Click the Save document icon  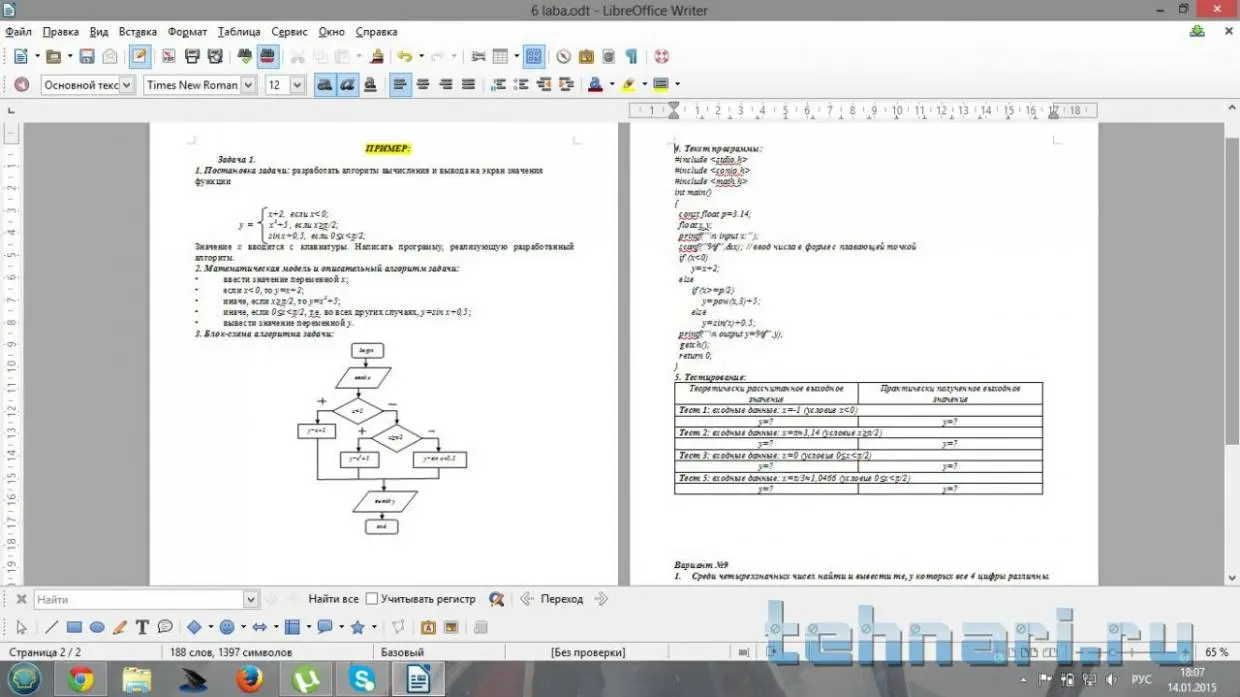[87, 57]
